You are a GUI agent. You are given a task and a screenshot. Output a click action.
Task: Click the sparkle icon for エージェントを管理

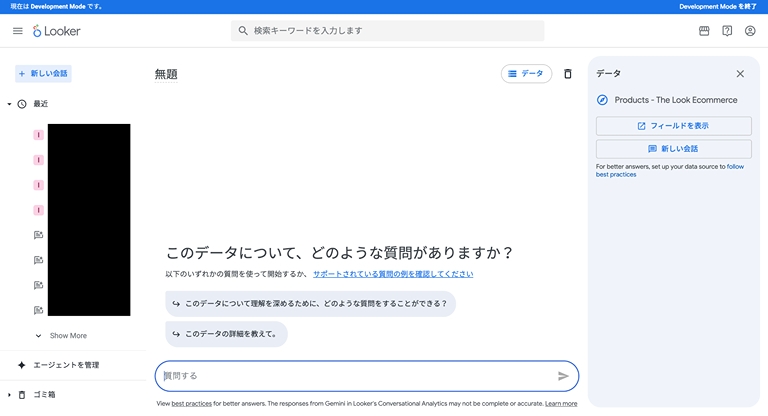(x=22, y=365)
